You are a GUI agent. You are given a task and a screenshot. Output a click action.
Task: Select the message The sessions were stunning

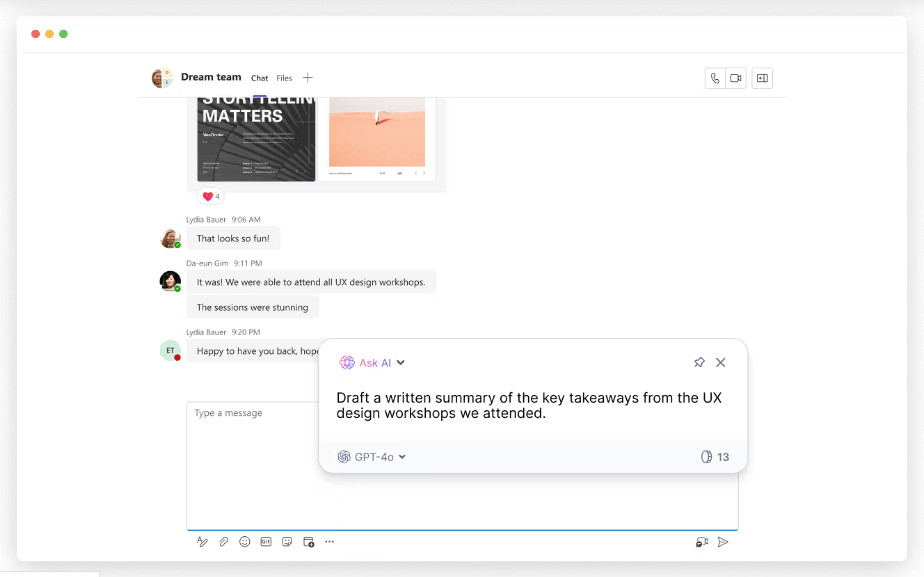(252, 307)
